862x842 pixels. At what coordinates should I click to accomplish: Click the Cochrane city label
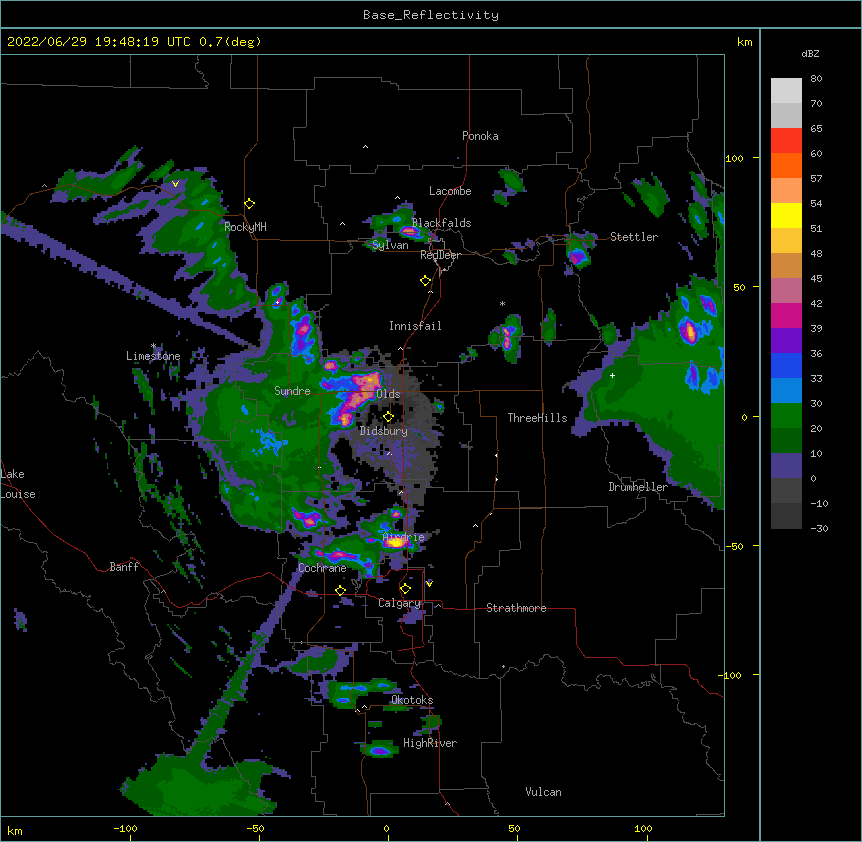click(322, 568)
